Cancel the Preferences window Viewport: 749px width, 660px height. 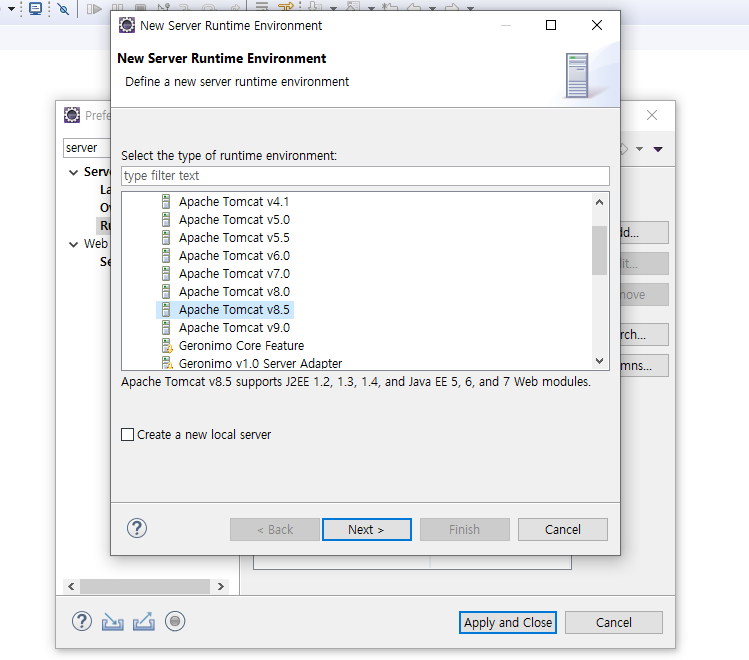614,623
